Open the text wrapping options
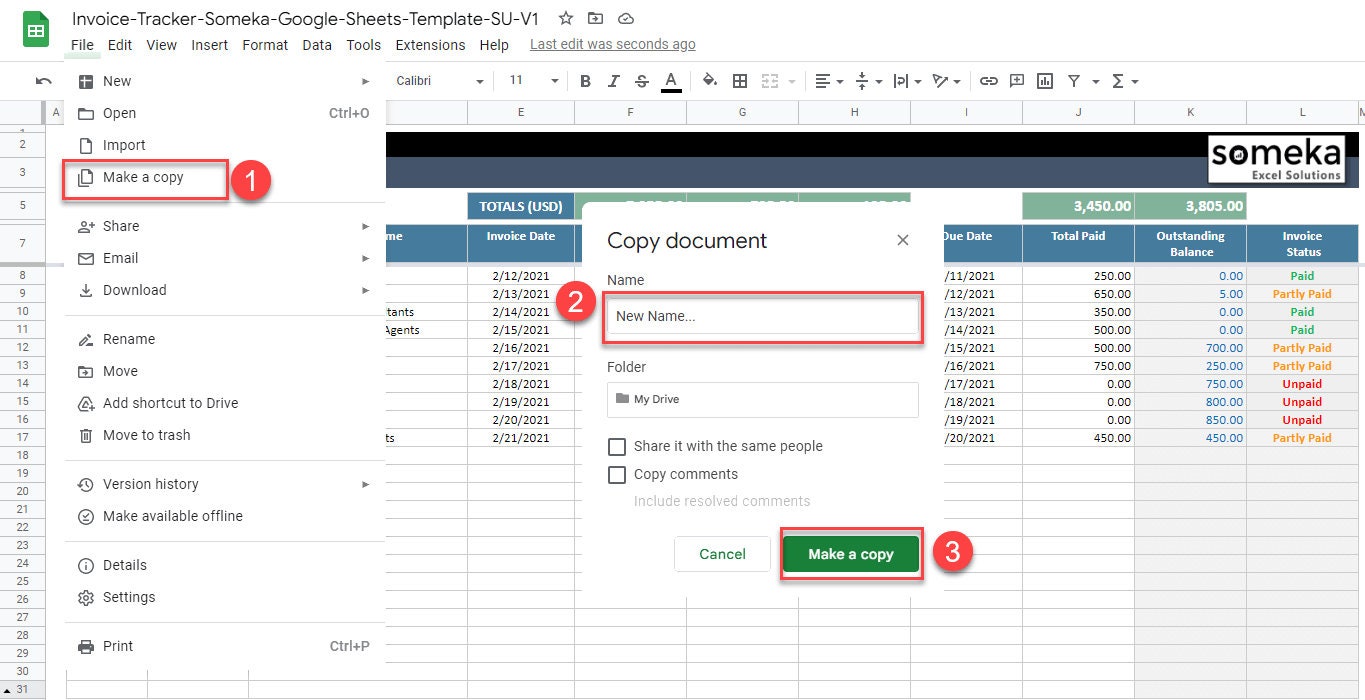Image resolution: width=1365 pixels, height=700 pixels. 907,81
